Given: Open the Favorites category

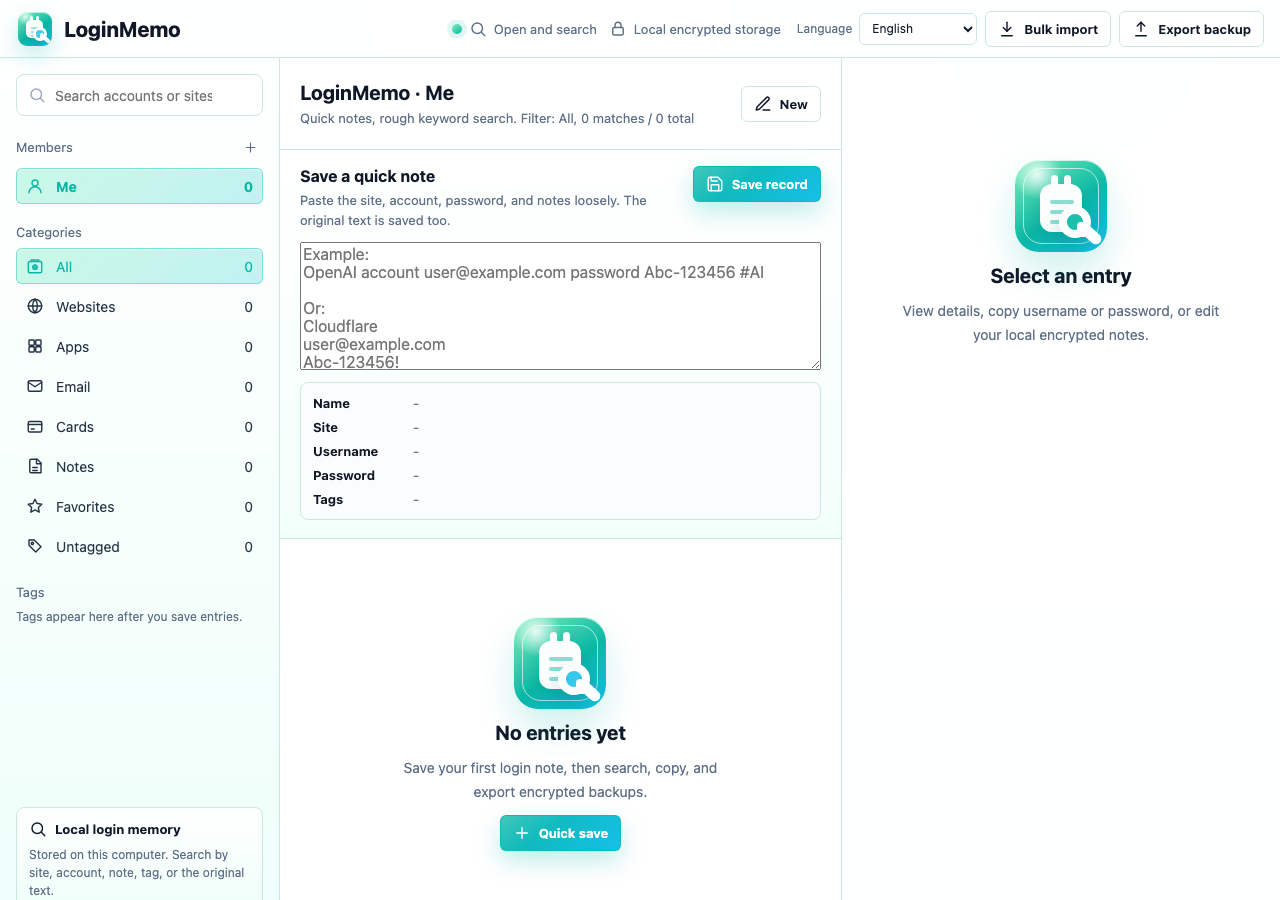Looking at the screenshot, I should point(139,506).
